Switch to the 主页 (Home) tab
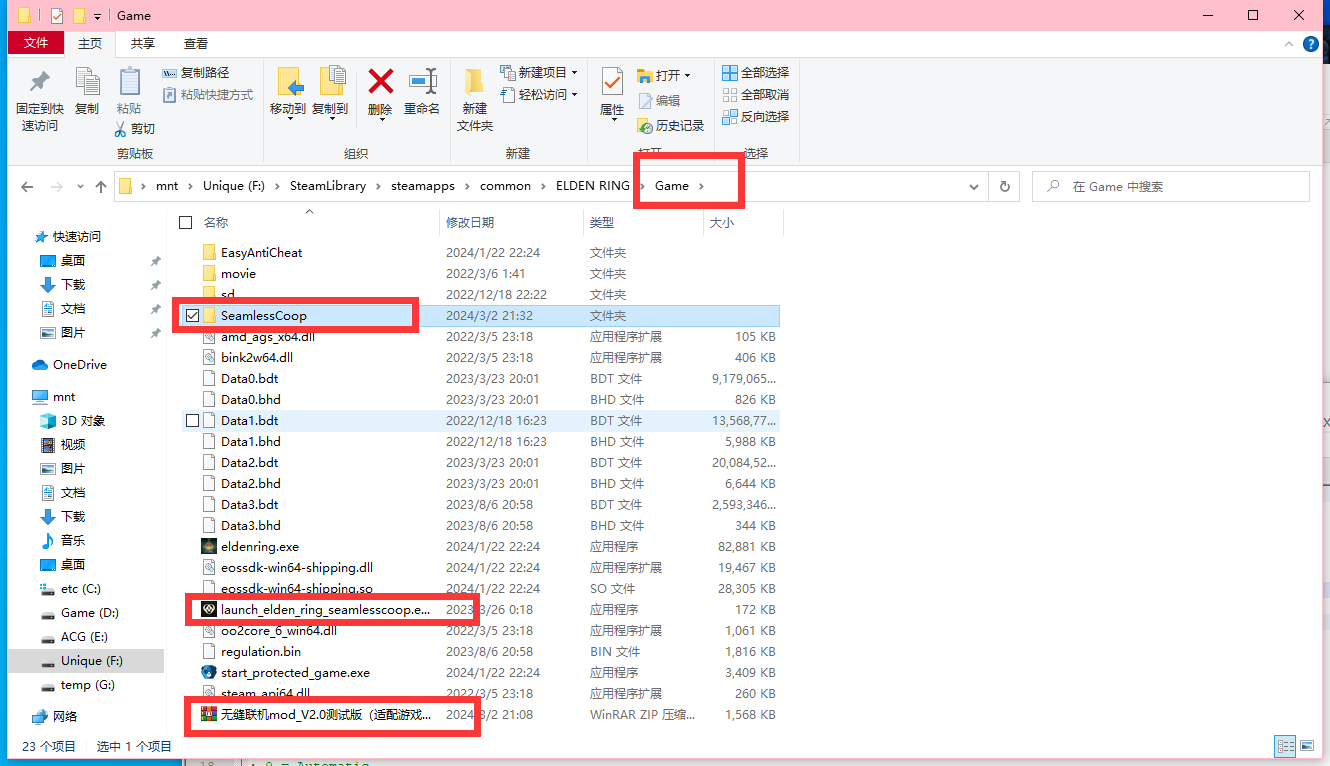 tap(90, 43)
